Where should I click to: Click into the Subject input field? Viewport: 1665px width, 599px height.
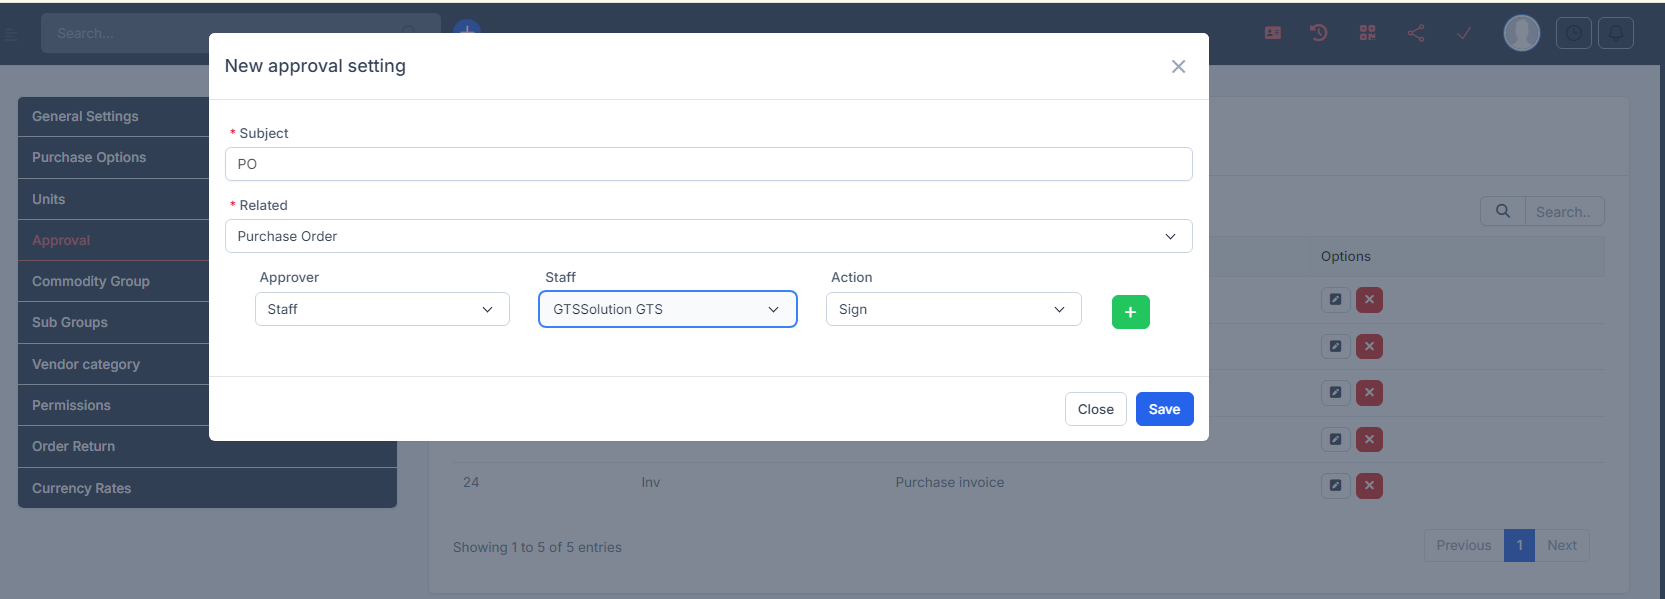pyautogui.click(x=708, y=164)
